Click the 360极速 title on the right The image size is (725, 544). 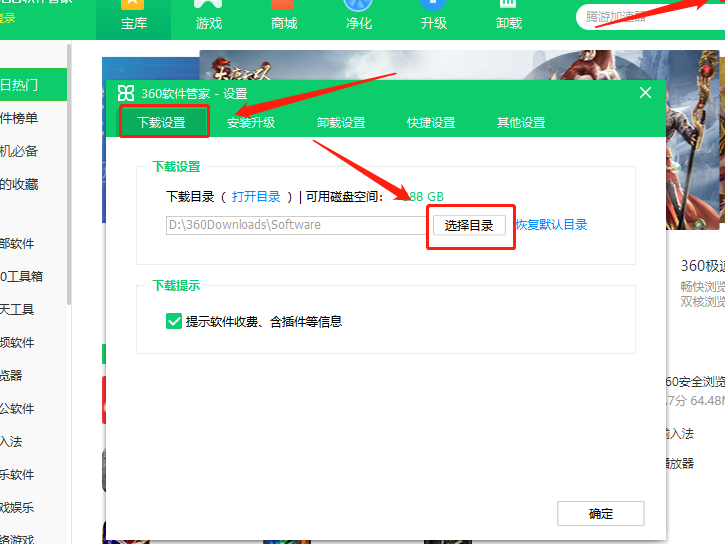(703, 266)
